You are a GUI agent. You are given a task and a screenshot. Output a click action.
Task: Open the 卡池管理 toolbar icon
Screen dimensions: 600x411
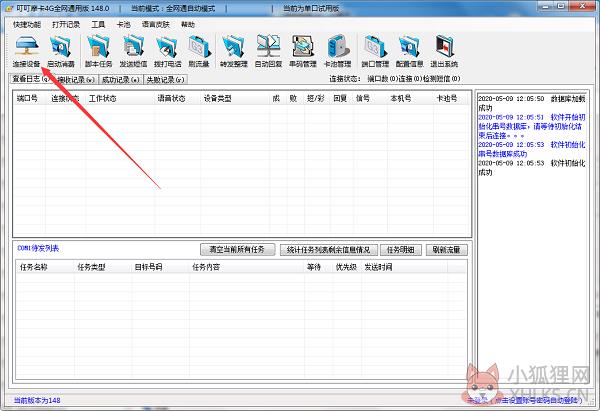[x=337, y=51]
